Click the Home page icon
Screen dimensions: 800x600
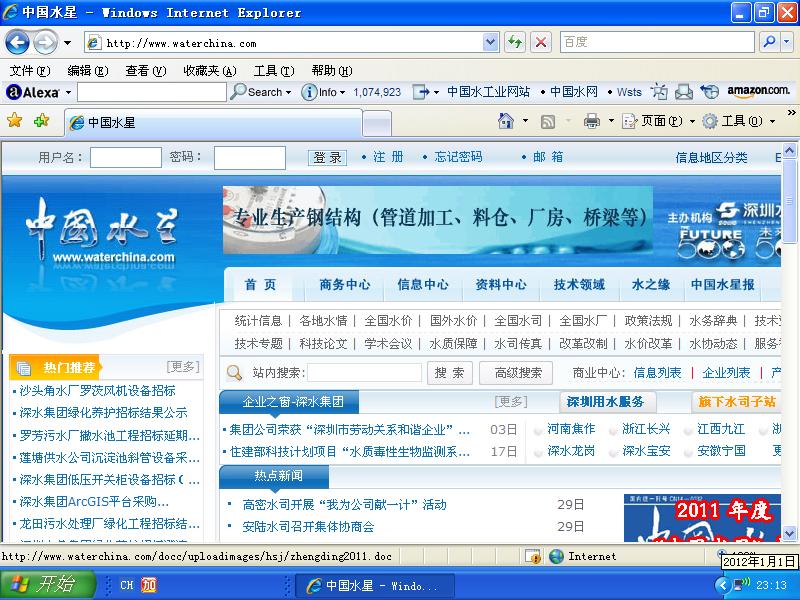pos(506,121)
